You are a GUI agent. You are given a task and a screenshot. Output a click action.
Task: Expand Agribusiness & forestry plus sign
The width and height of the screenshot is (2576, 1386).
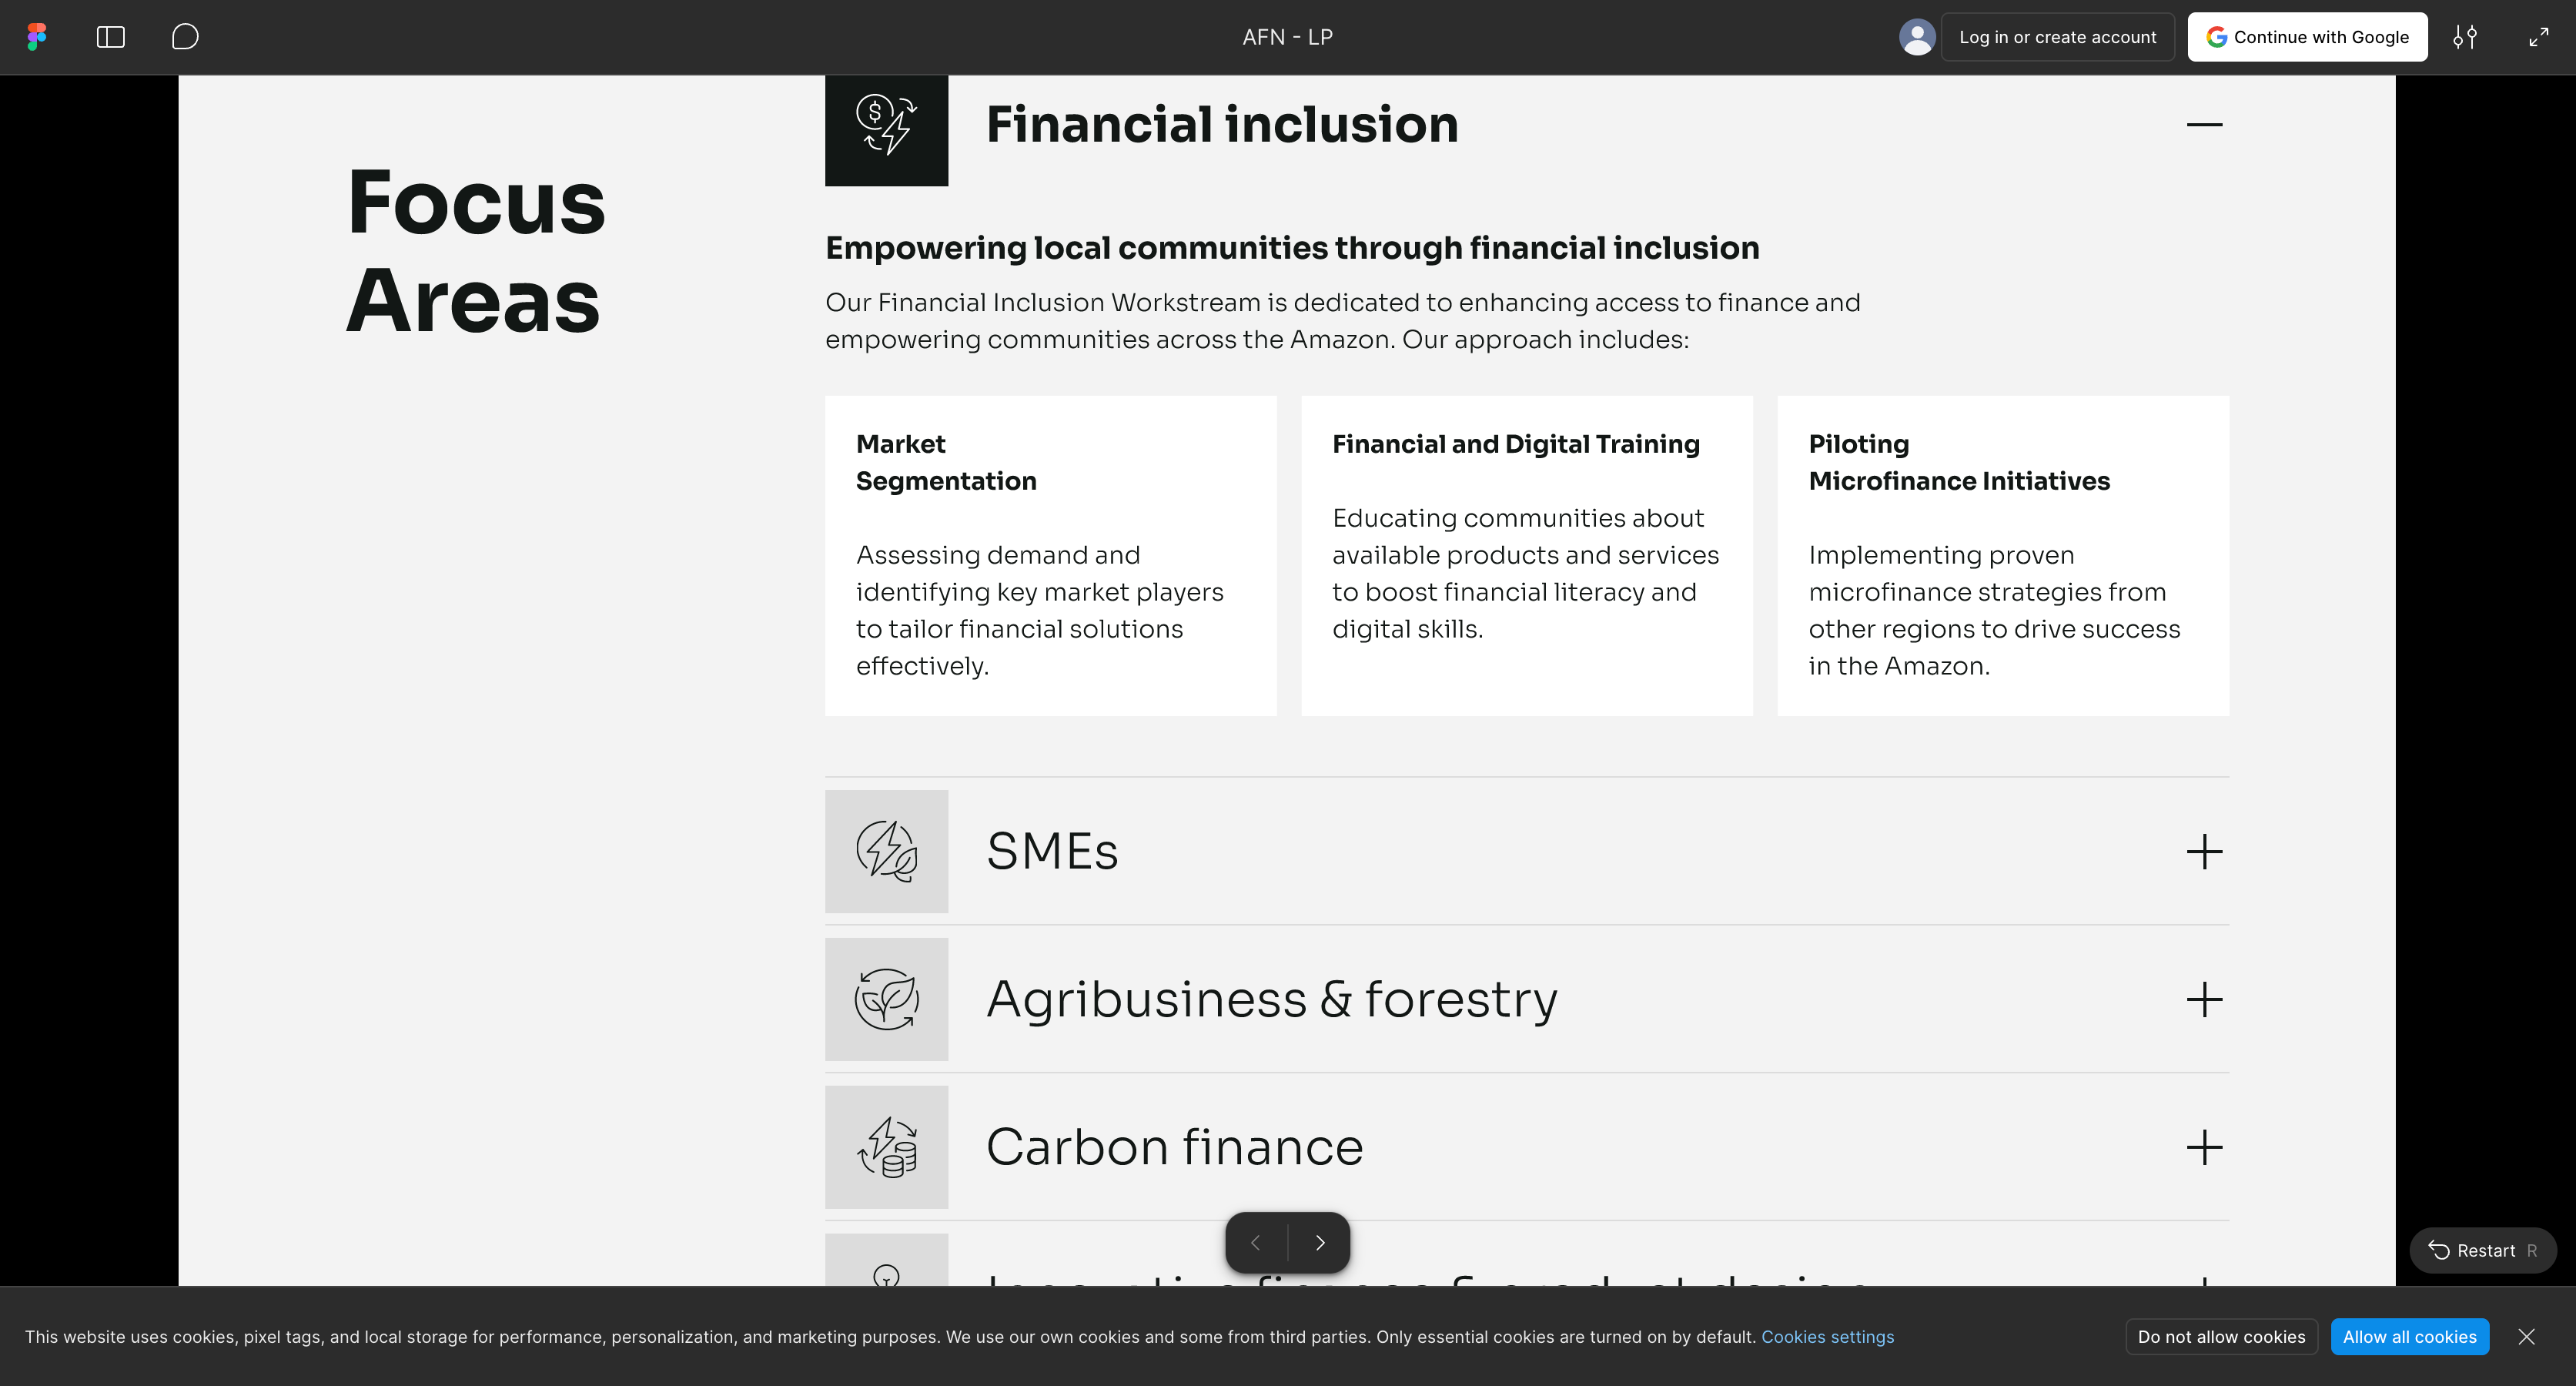(x=2204, y=999)
